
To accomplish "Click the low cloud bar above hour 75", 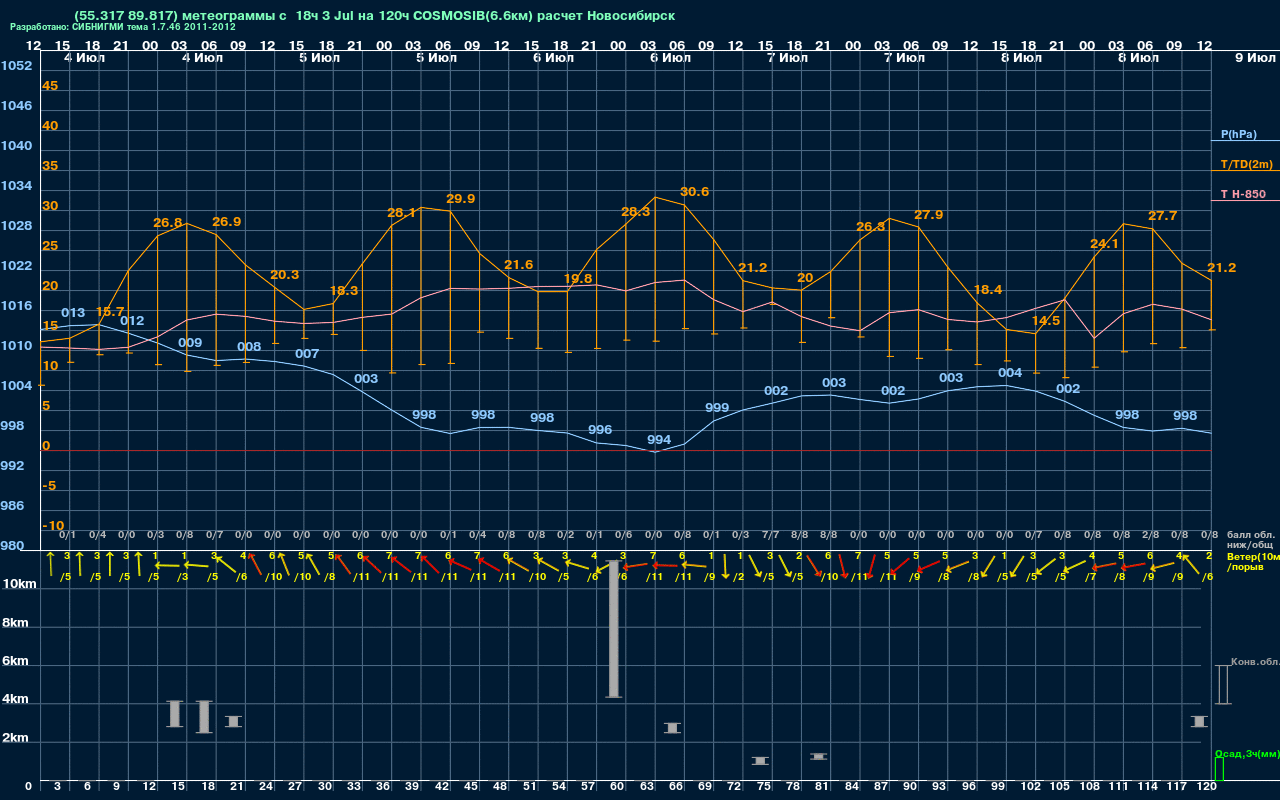I will point(760,761).
